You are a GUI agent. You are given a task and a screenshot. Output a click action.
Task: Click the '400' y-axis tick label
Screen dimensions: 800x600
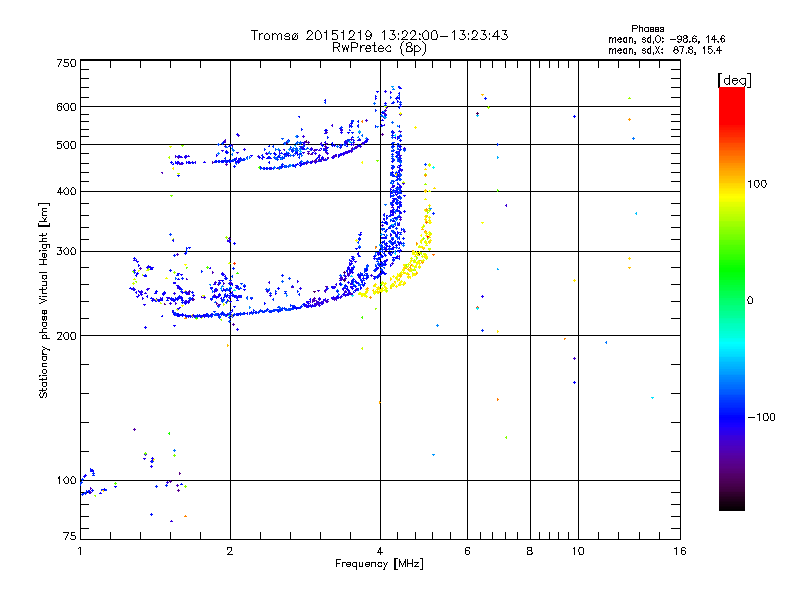pos(66,192)
